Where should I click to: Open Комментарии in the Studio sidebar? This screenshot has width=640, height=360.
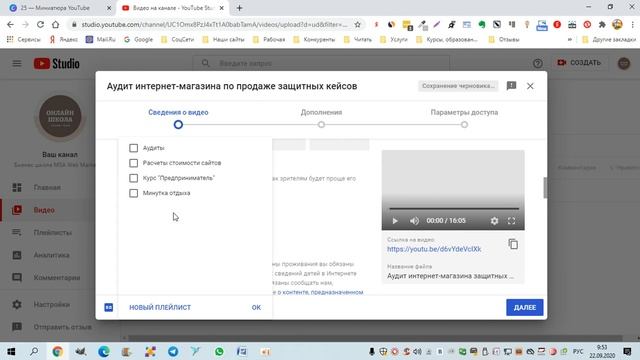47,278
